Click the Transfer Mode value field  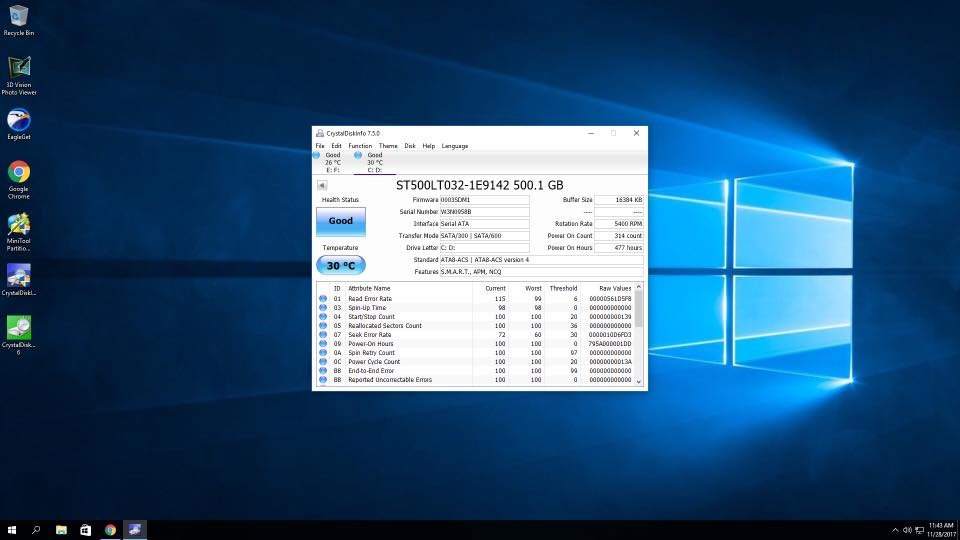(x=484, y=236)
